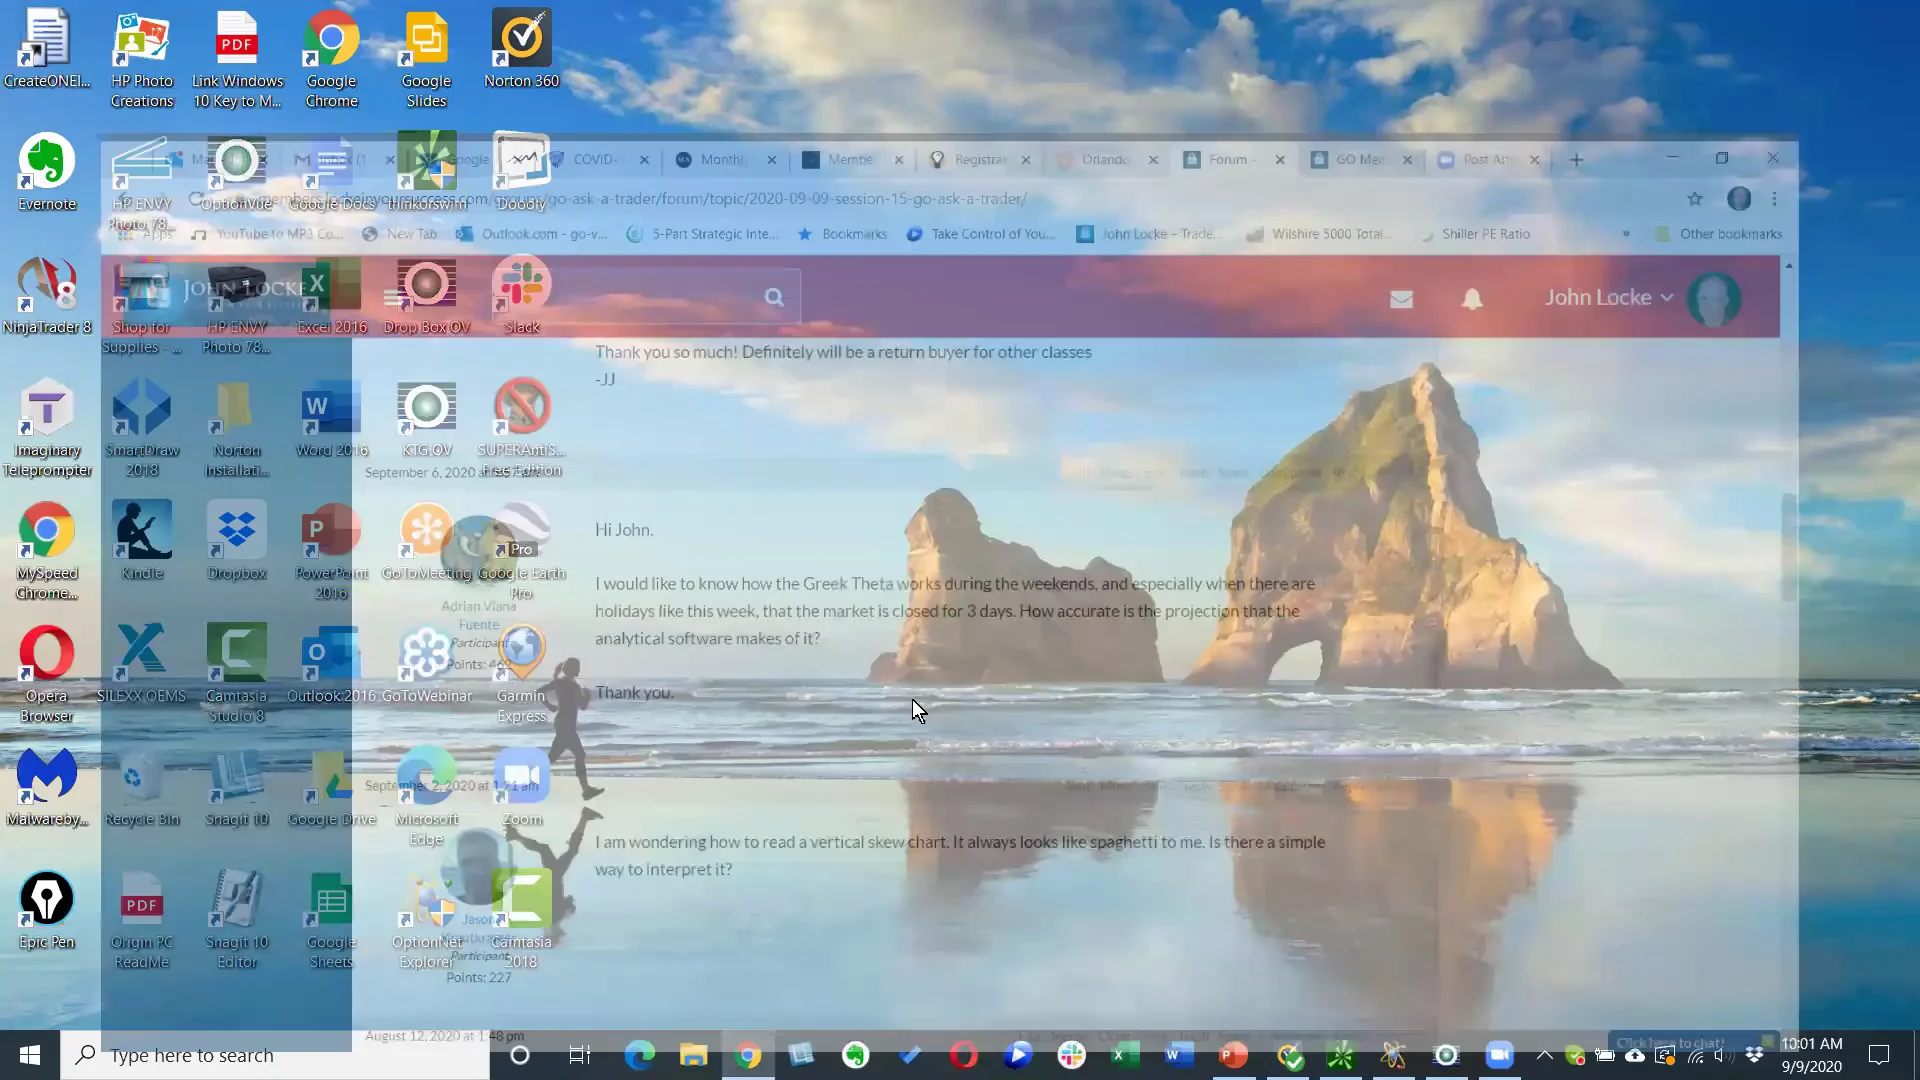Open the GoToMeeting desktop shortcut
This screenshot has height=1080, width=1920.
[427, 542]
